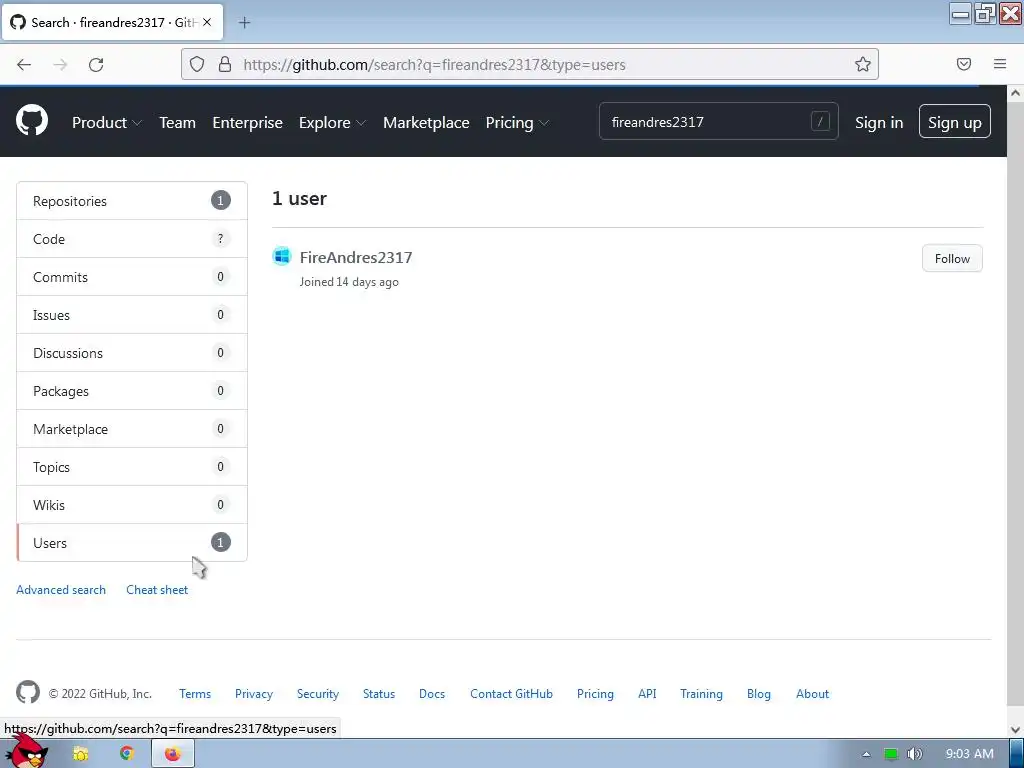
Task: Open the Firefox hamburger menu
Action: (x=1000, y=64)
